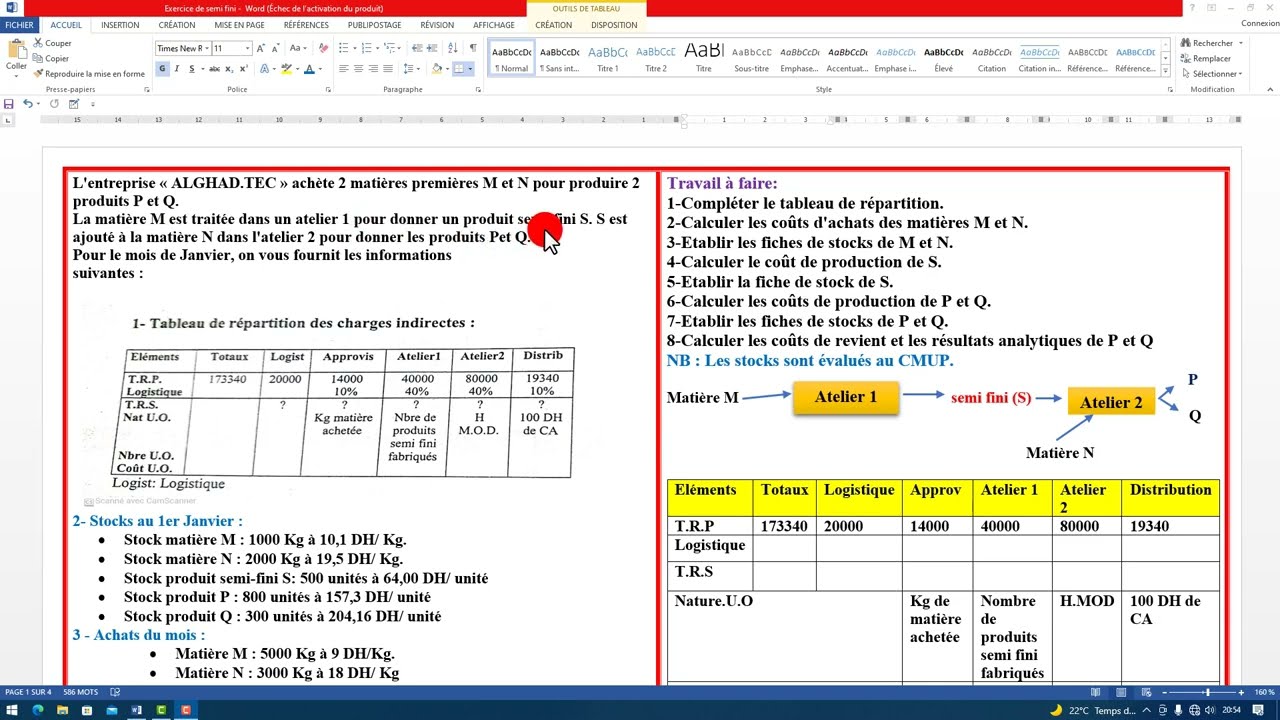Toggle superscript formatting
Image resolution: width=1280 pixels, height=720 pixels.
[244, 69]
